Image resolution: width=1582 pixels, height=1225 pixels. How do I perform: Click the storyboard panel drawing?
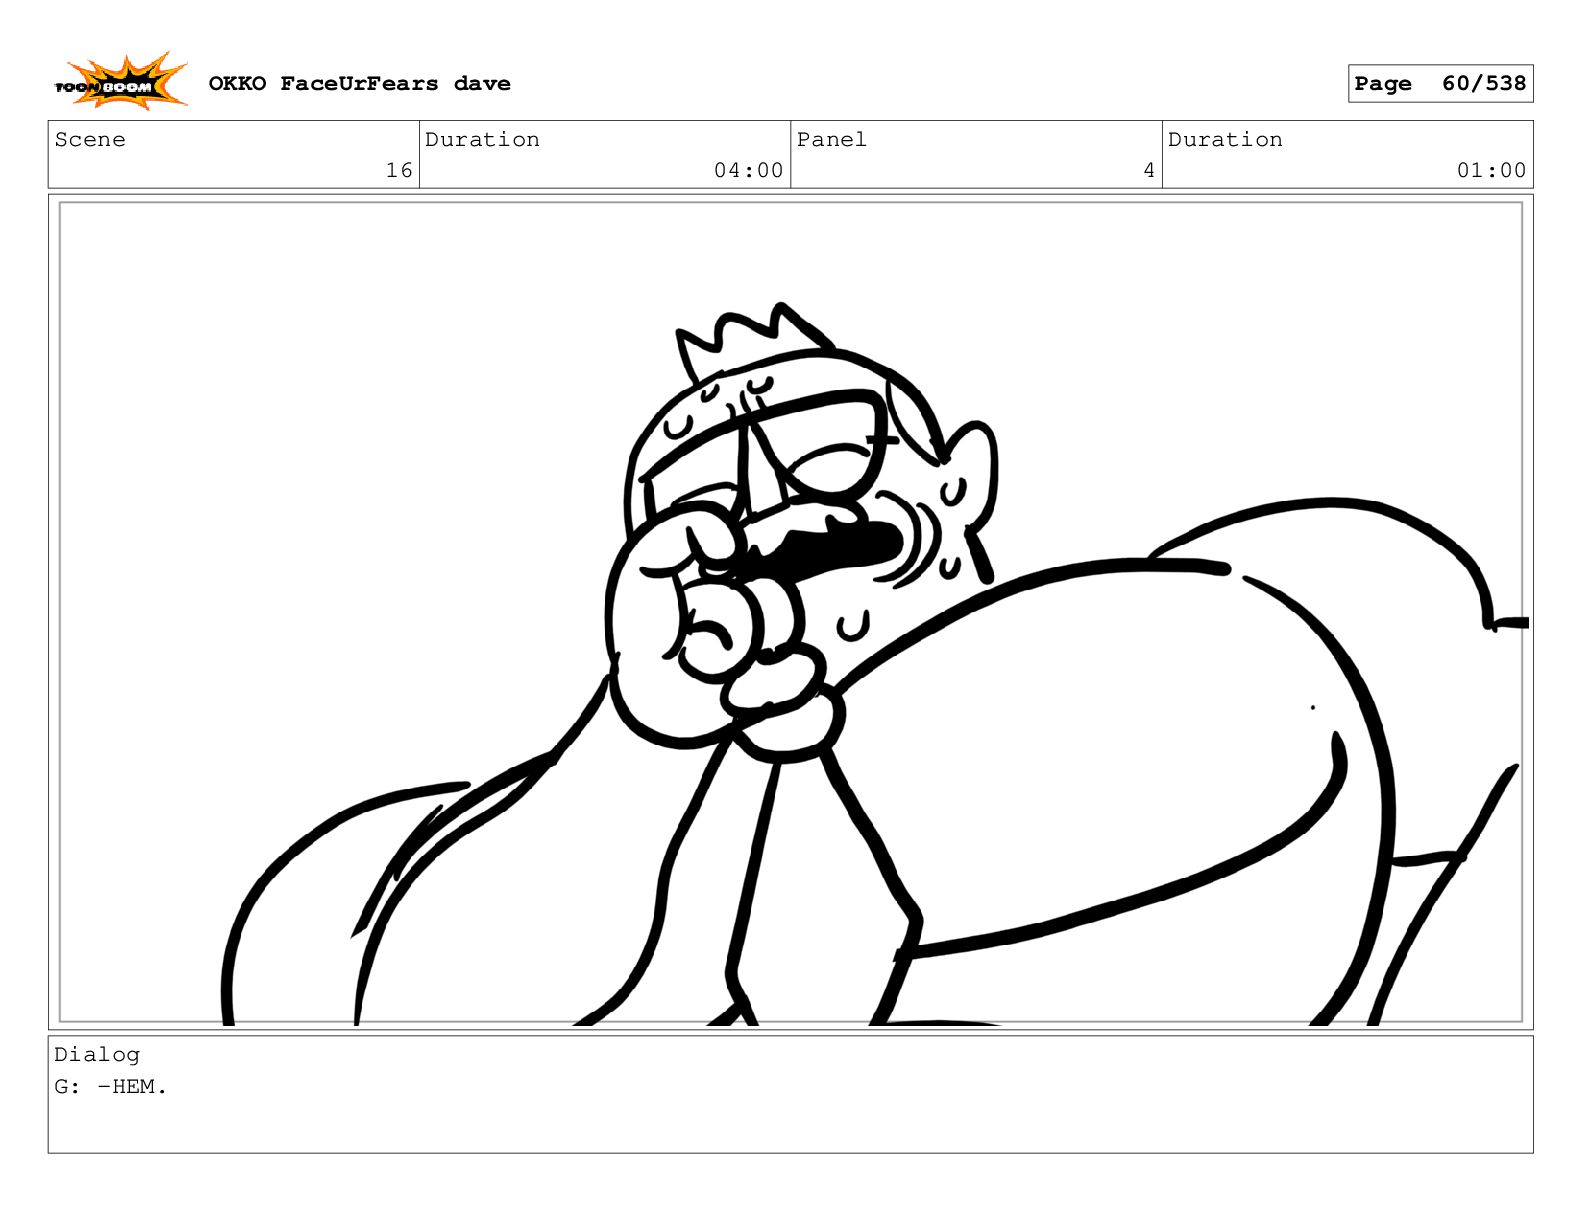791,613
